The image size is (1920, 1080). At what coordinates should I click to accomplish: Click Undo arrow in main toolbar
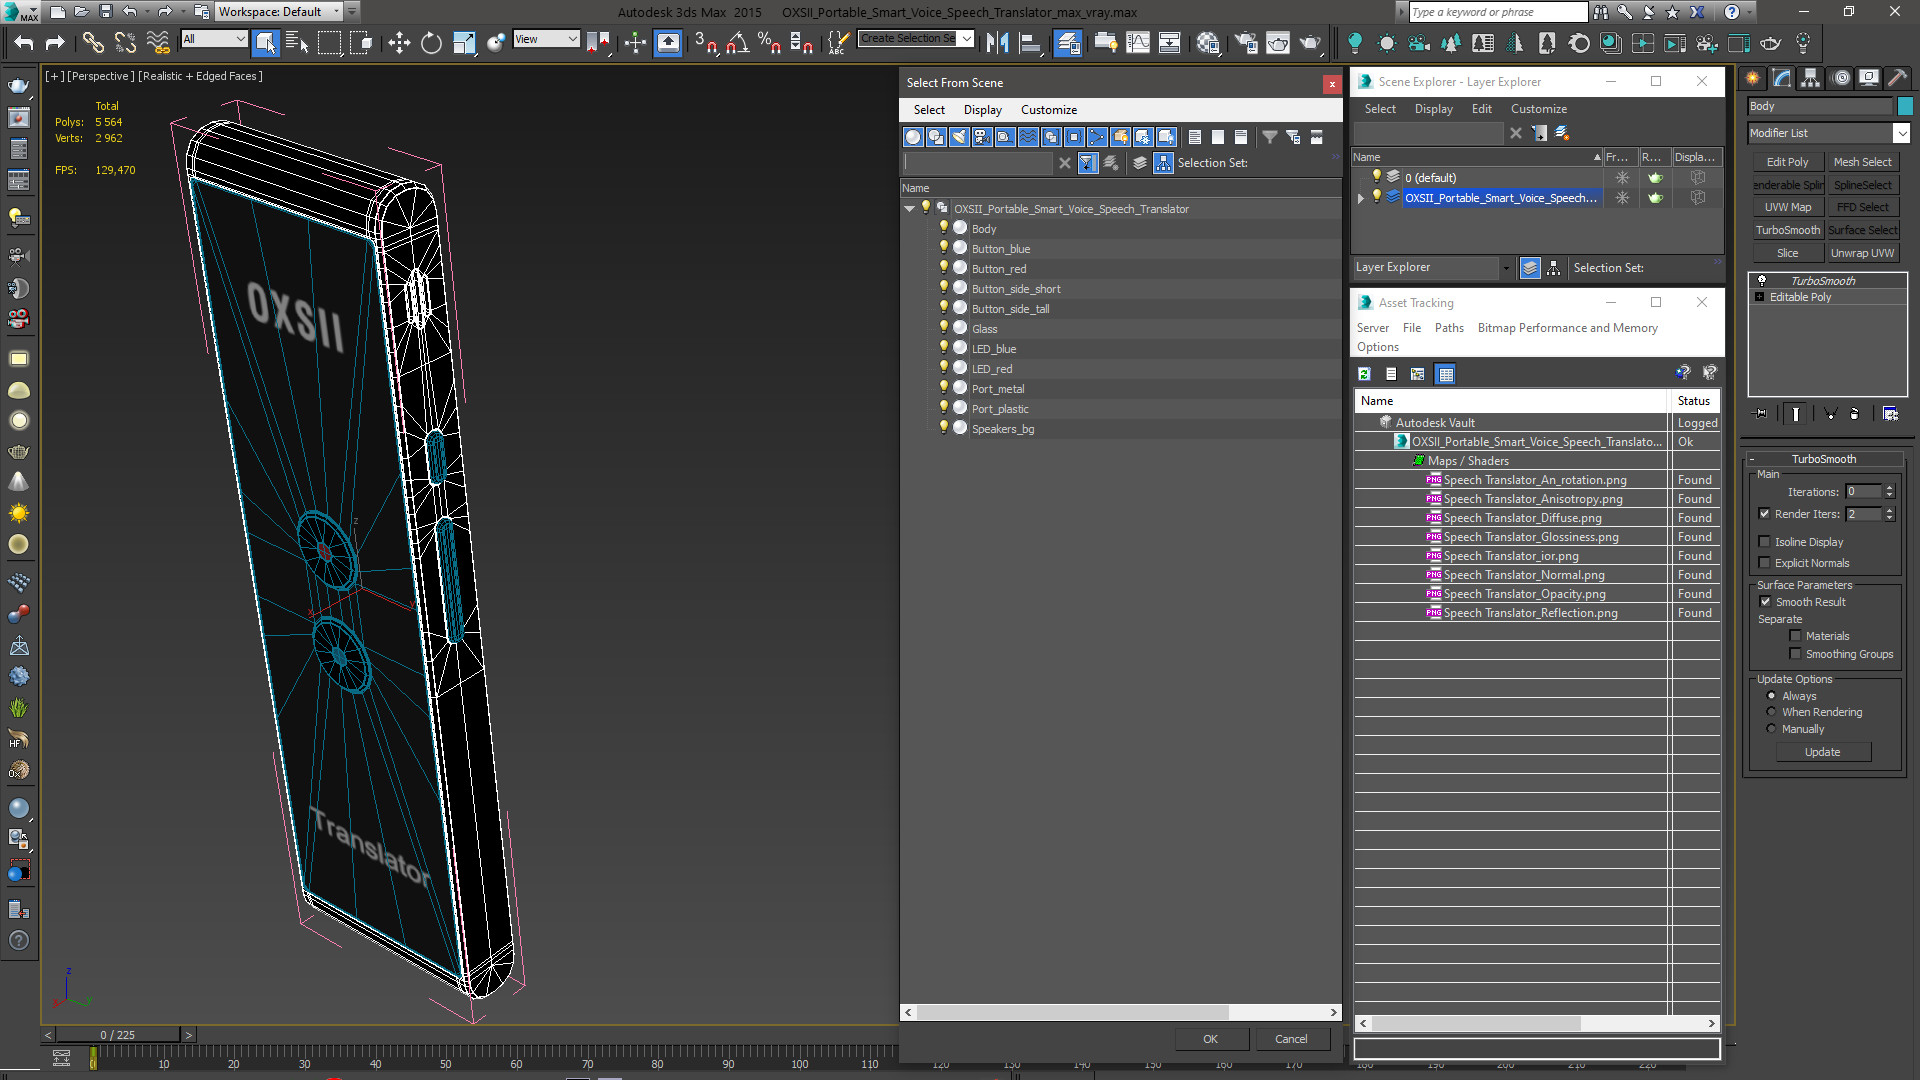pos(24,42)
